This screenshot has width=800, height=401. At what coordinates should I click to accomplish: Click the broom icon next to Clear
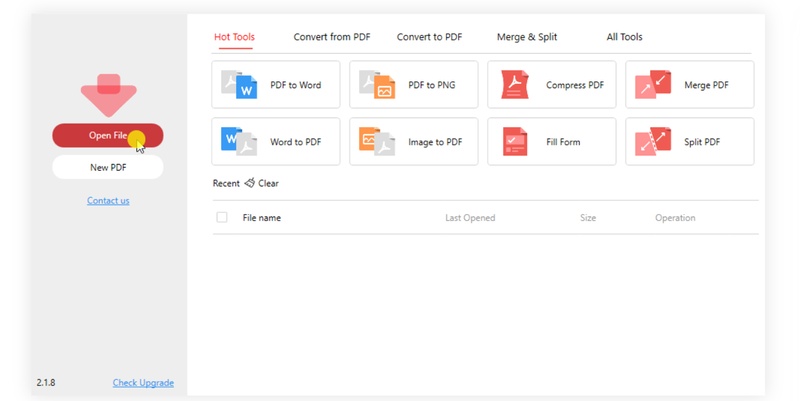coord(249,183)
